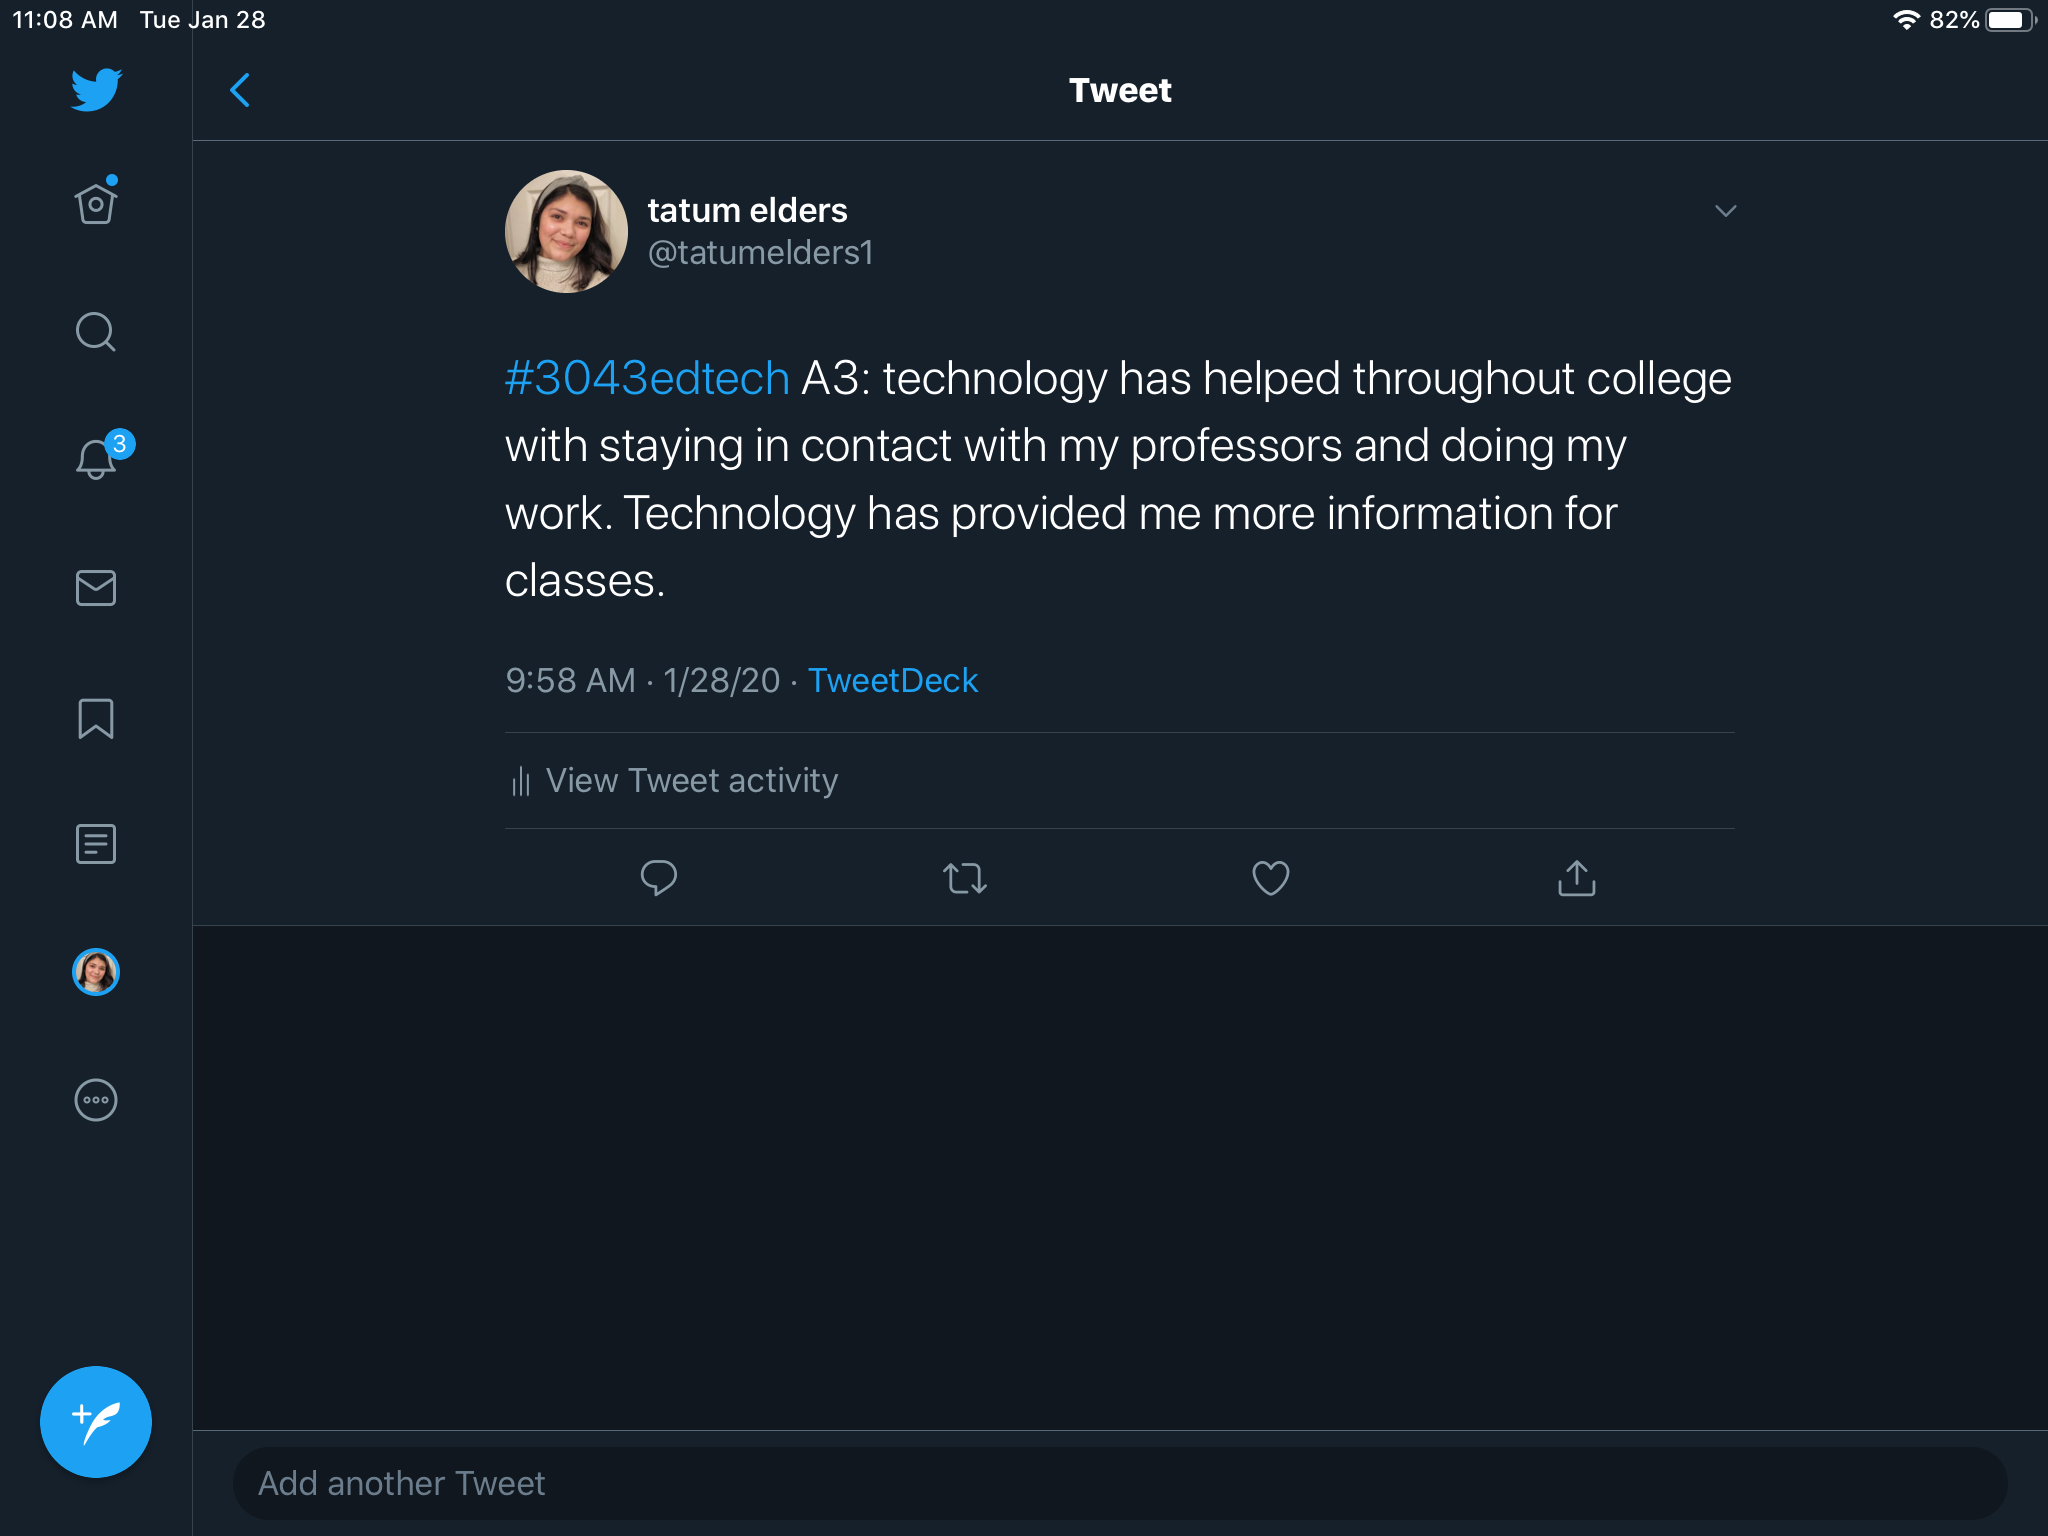
Task: Go back using the left chevron
Action: [240, 90]
